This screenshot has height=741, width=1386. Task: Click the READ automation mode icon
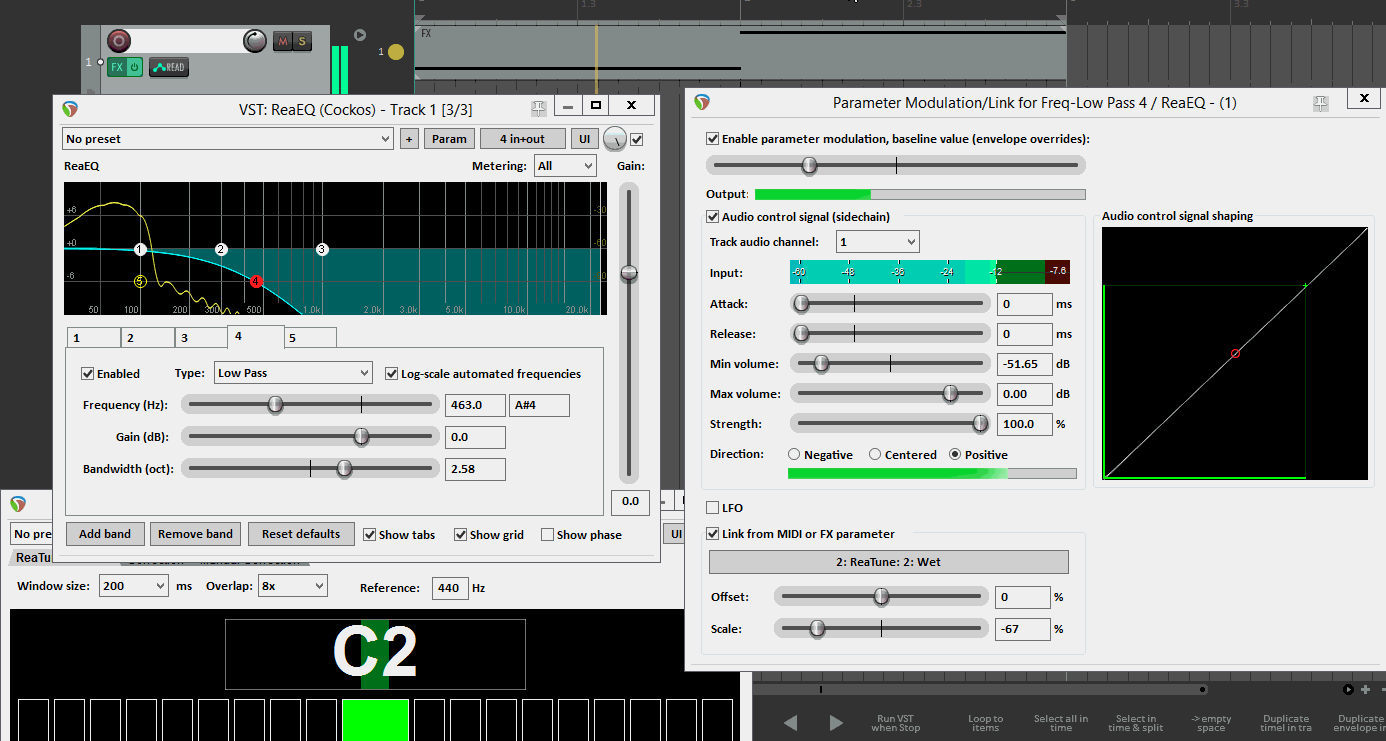(169, 68)
